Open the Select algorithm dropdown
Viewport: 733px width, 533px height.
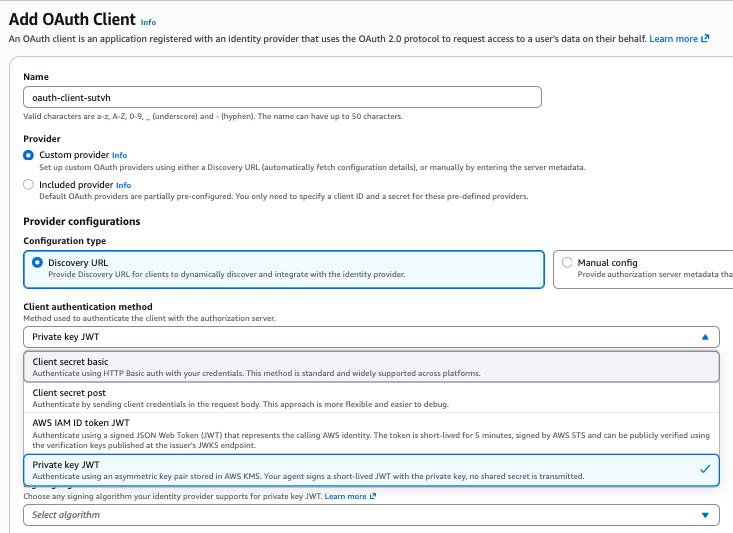click(371, 515)
